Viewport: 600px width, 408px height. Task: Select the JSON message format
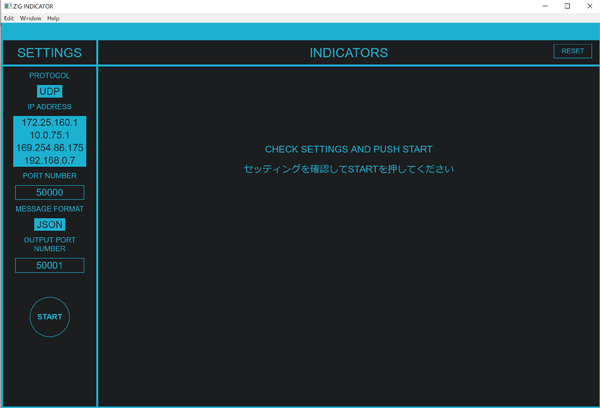[x=50, y=224]
